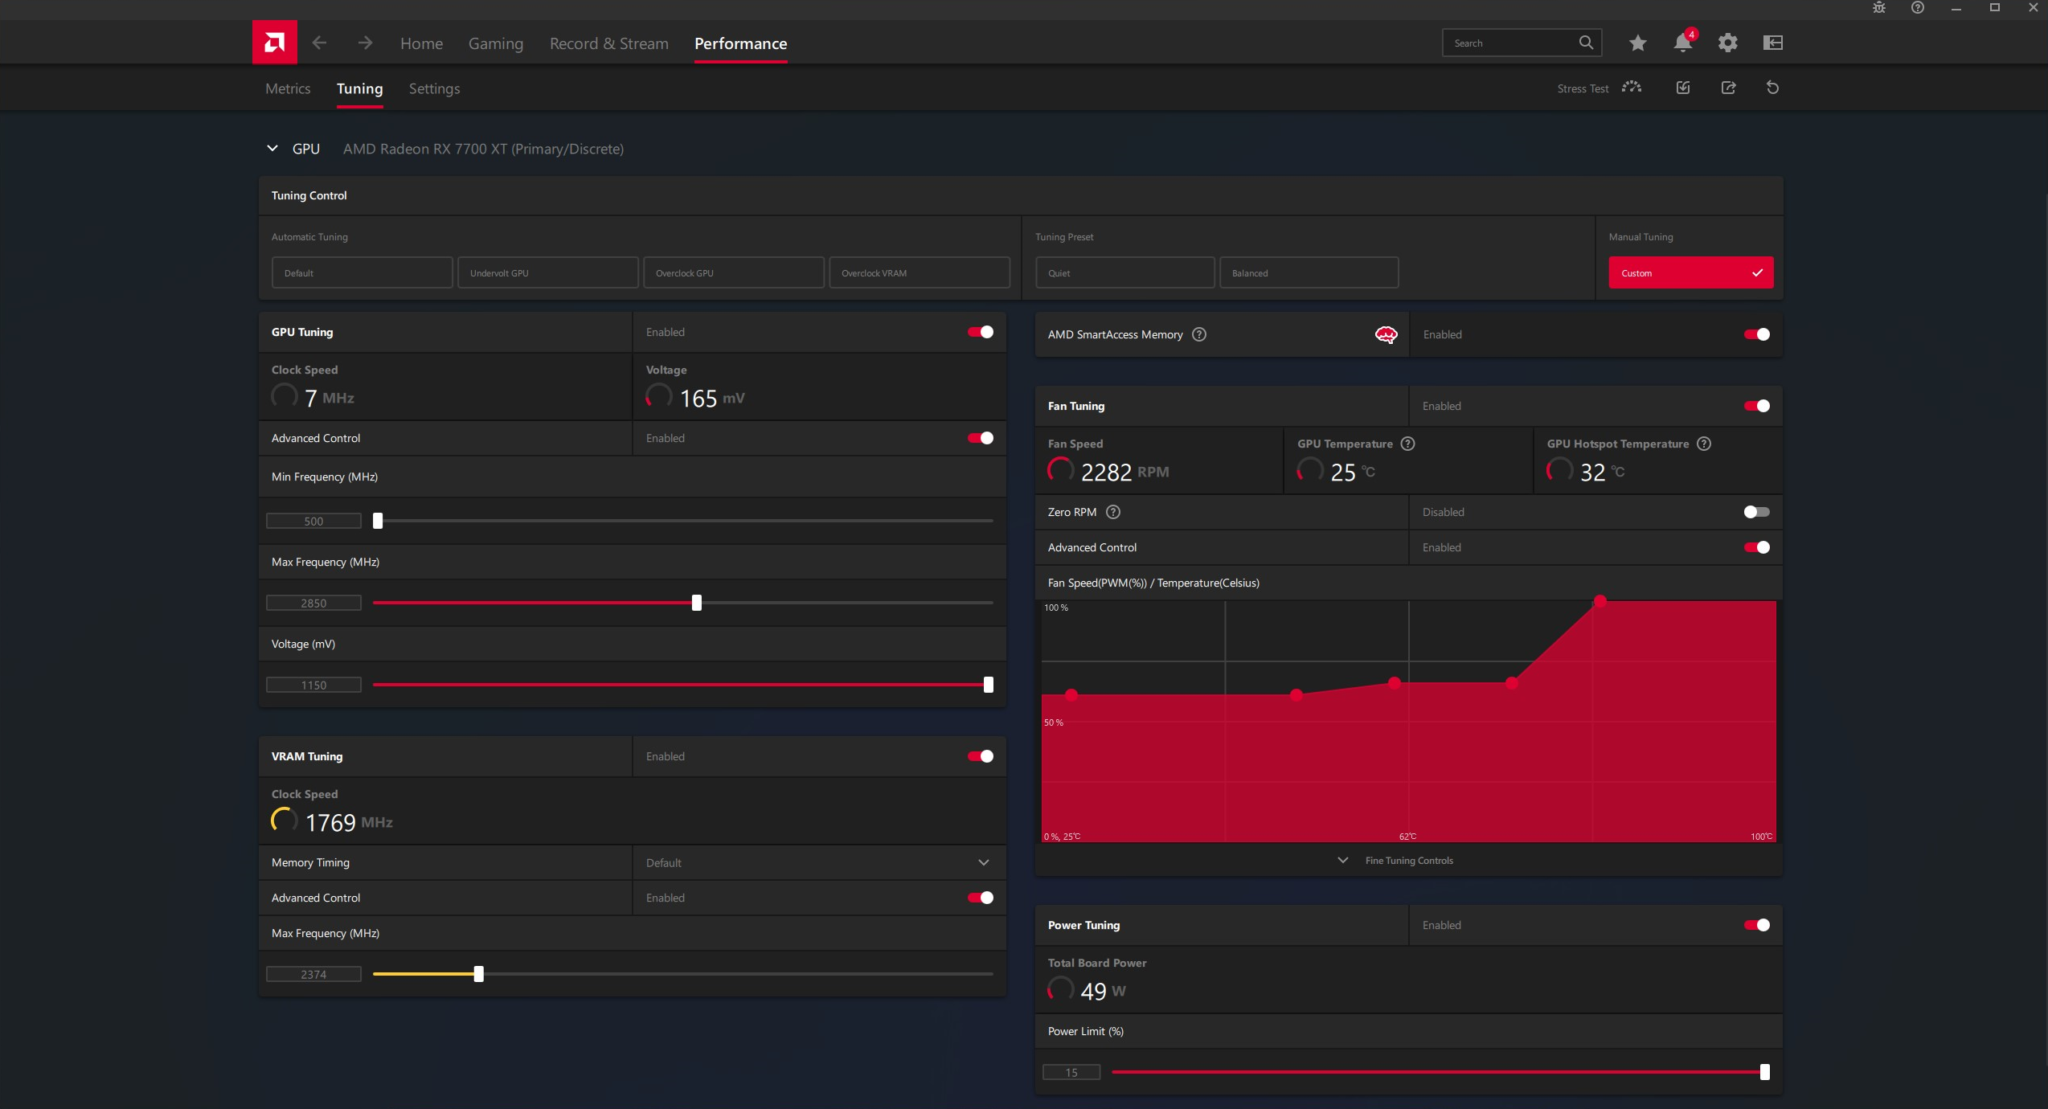Click Voltage 1150 value box
This screenshot has width=2048, height=1109.
(314, 685)
